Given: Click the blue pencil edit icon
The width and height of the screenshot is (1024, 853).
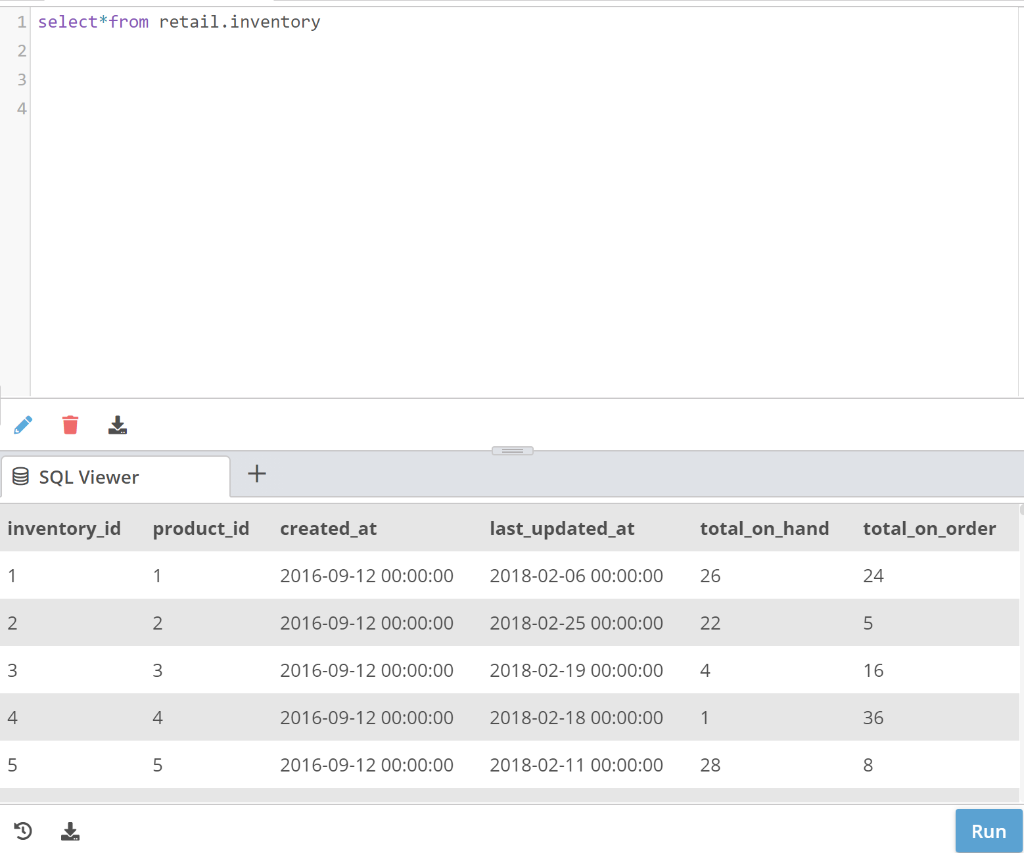Looking at the screenshot, I should 22,424.
